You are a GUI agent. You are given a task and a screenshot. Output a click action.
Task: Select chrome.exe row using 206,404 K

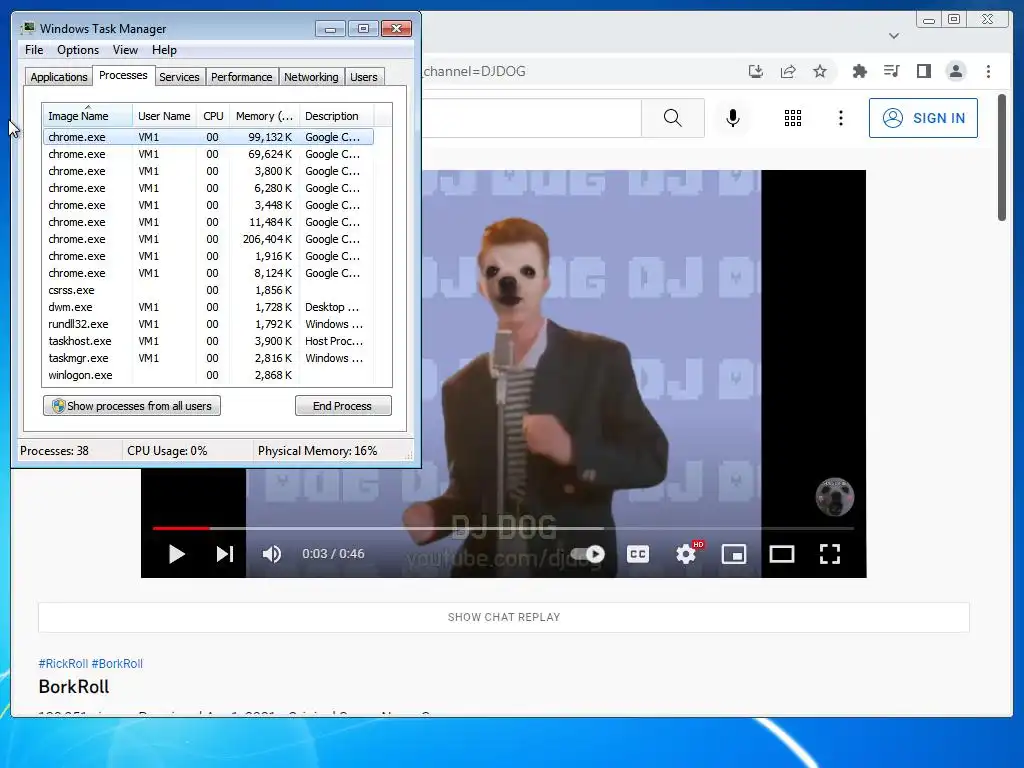point(208,239)
